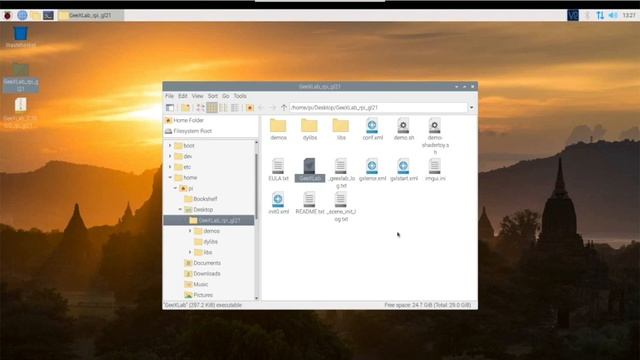
Task: Select the GeeXLab folder on the desktop
Action: coord(20,78)
